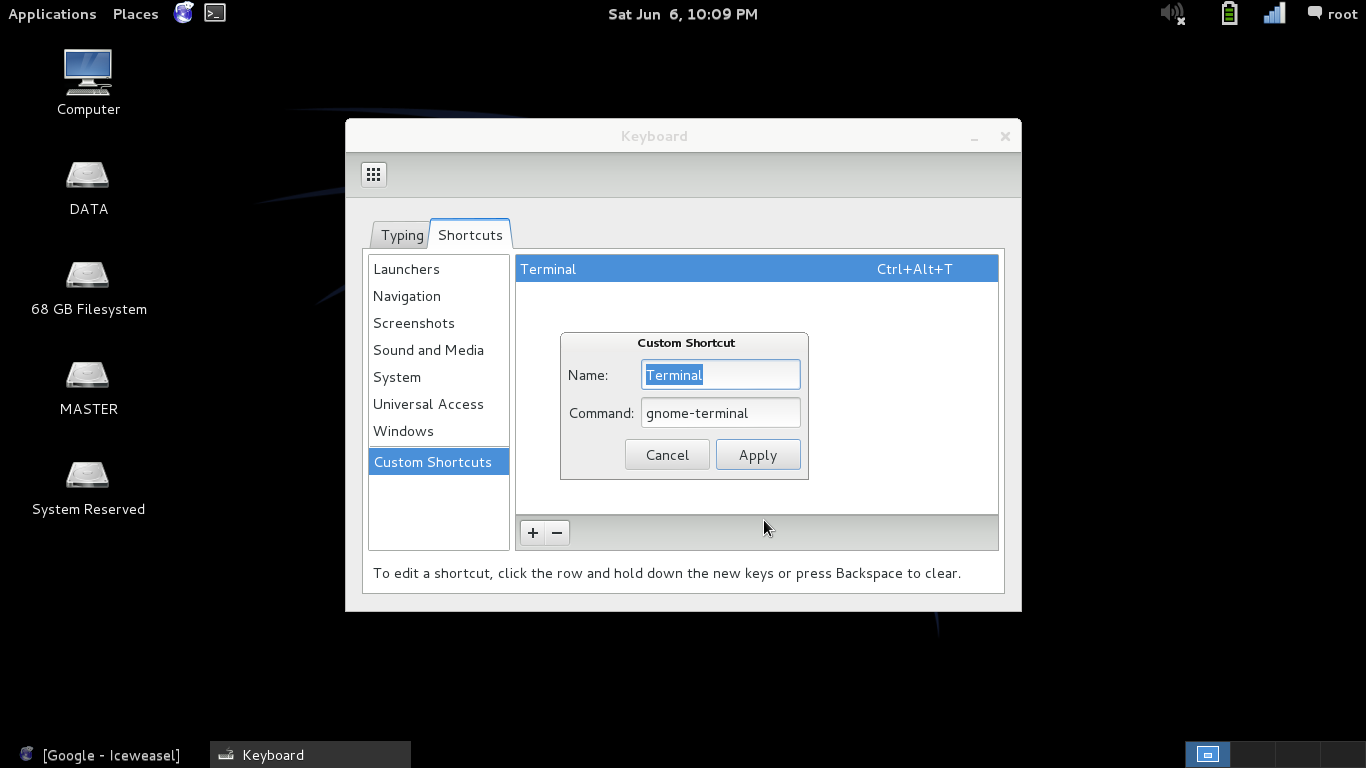Screen dimensions: 1366x768
Task: Remove the selected shortcut with the minus button
Action: (556, 532)
